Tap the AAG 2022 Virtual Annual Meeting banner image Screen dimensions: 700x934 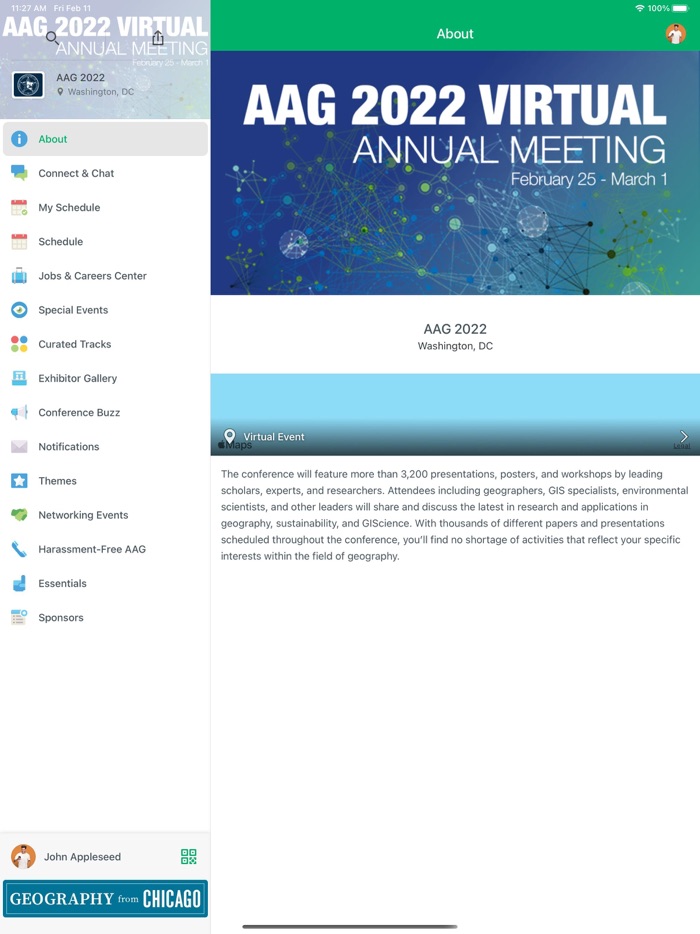[455, 173]
